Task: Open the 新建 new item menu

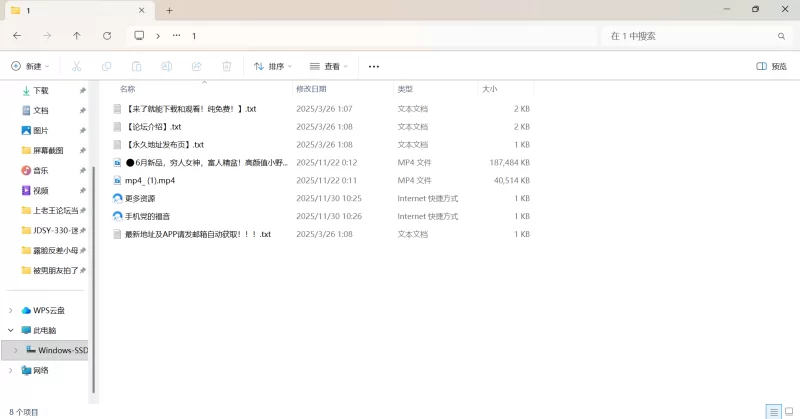Action: [29, 66]
